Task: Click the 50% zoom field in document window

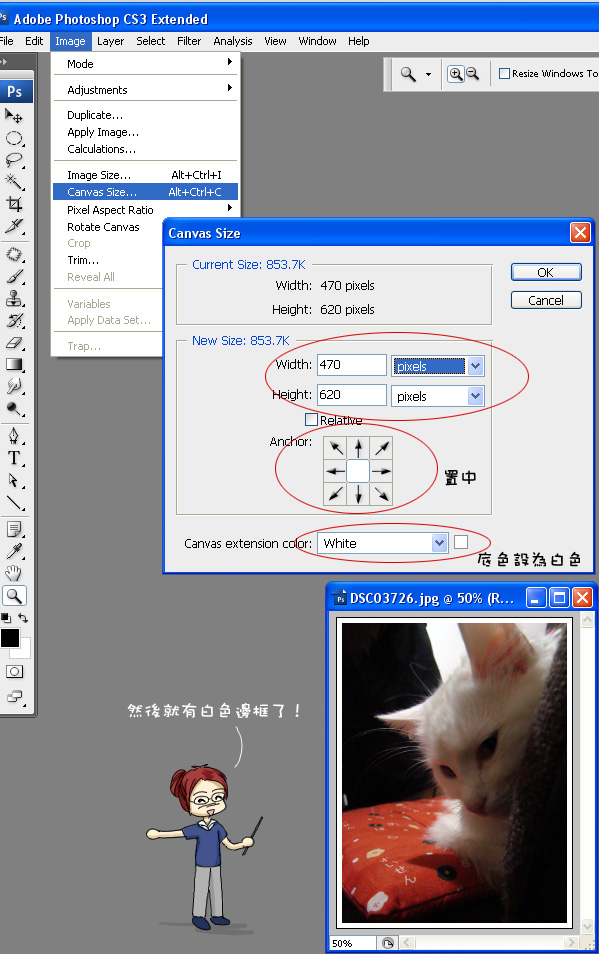Action: (x=353, y=943)
